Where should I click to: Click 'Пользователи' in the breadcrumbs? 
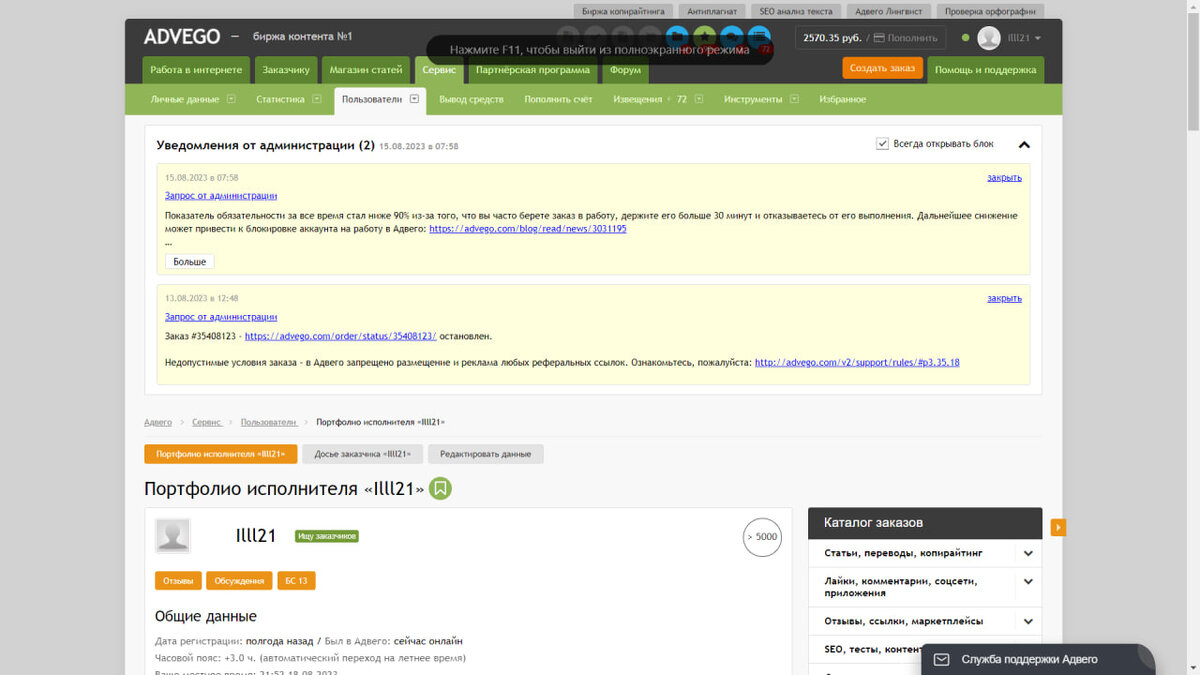coord(269,423)
